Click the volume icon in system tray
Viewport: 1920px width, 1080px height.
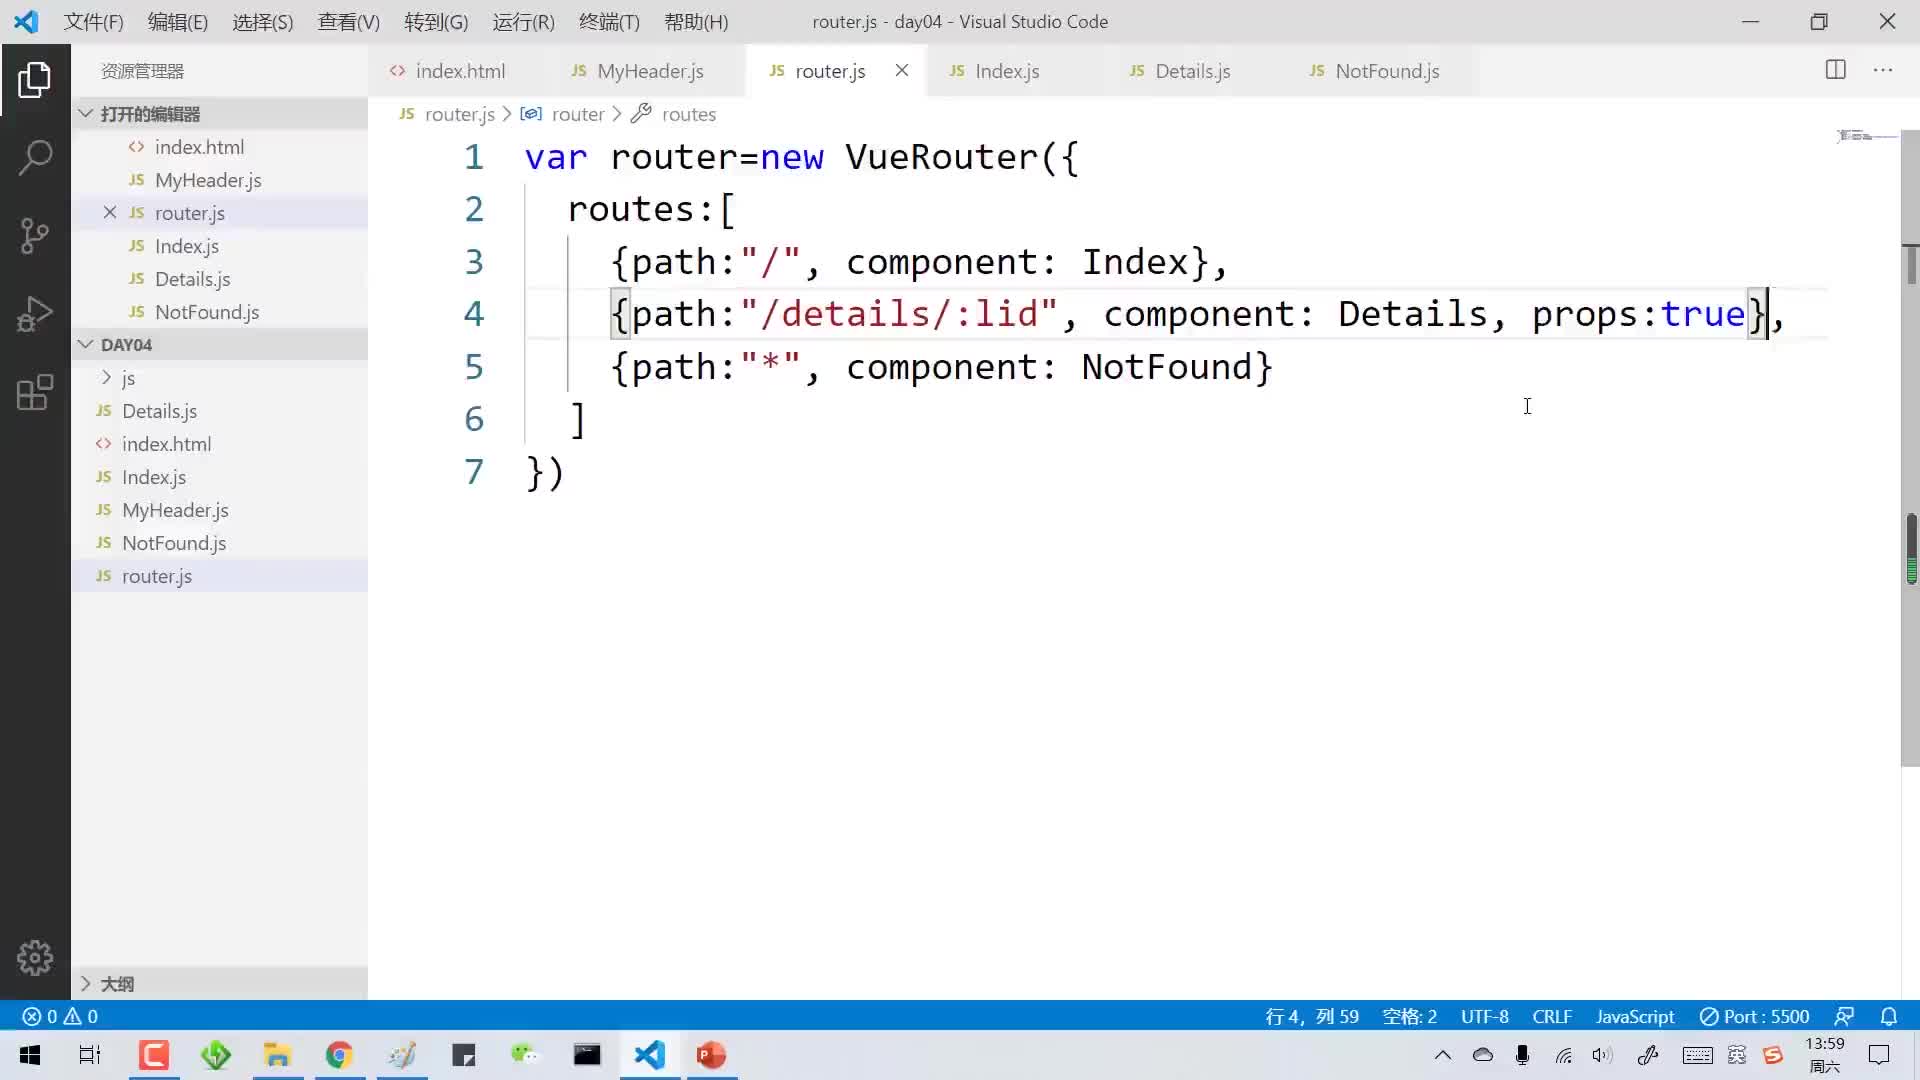[1602, 1055]
